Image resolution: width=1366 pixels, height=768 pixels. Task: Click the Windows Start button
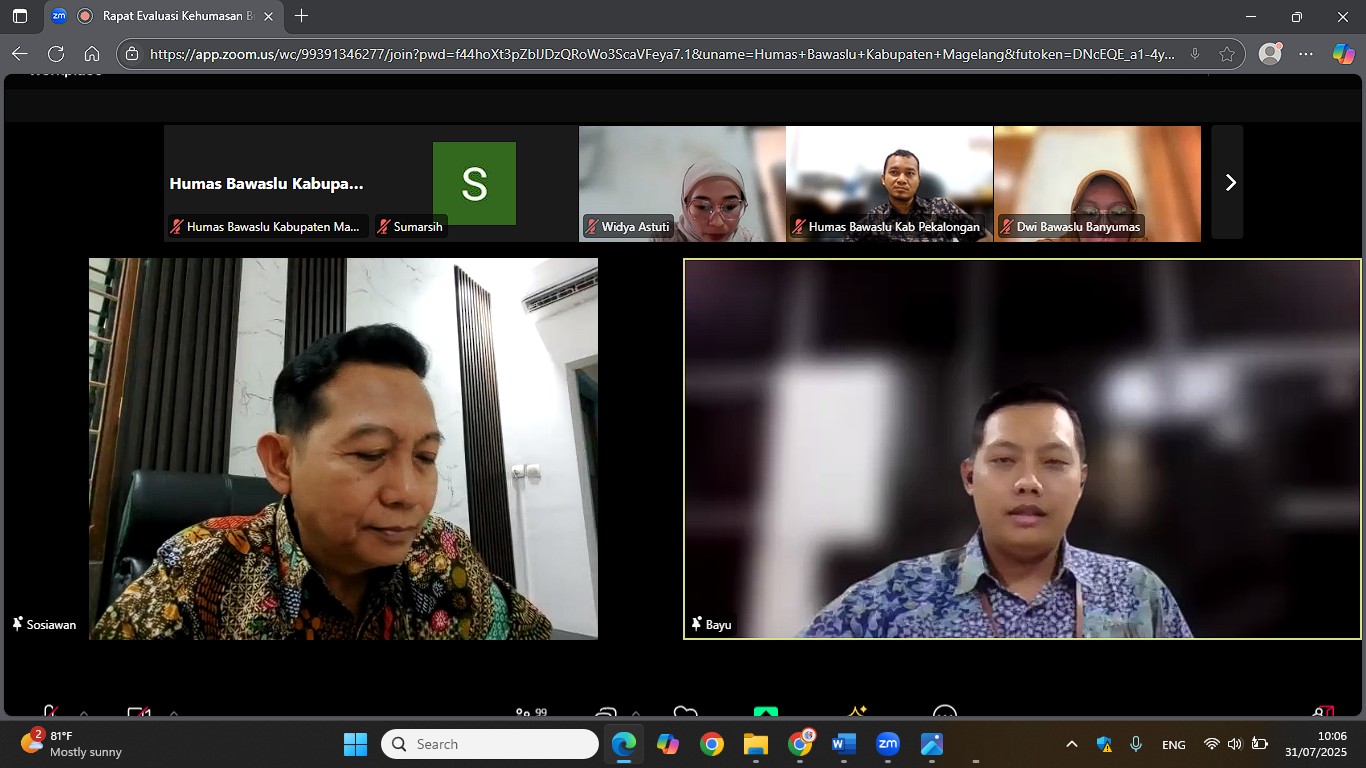point(355,744)
